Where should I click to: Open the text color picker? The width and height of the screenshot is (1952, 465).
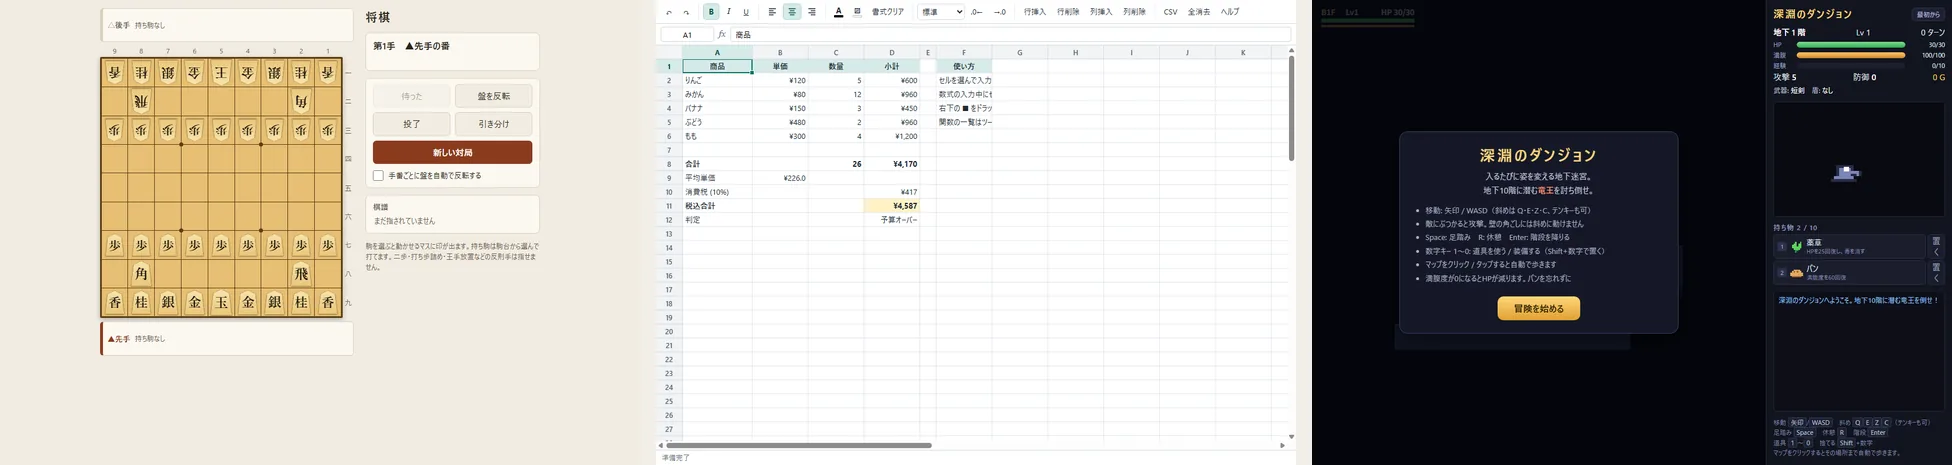[x=838, y=12]
